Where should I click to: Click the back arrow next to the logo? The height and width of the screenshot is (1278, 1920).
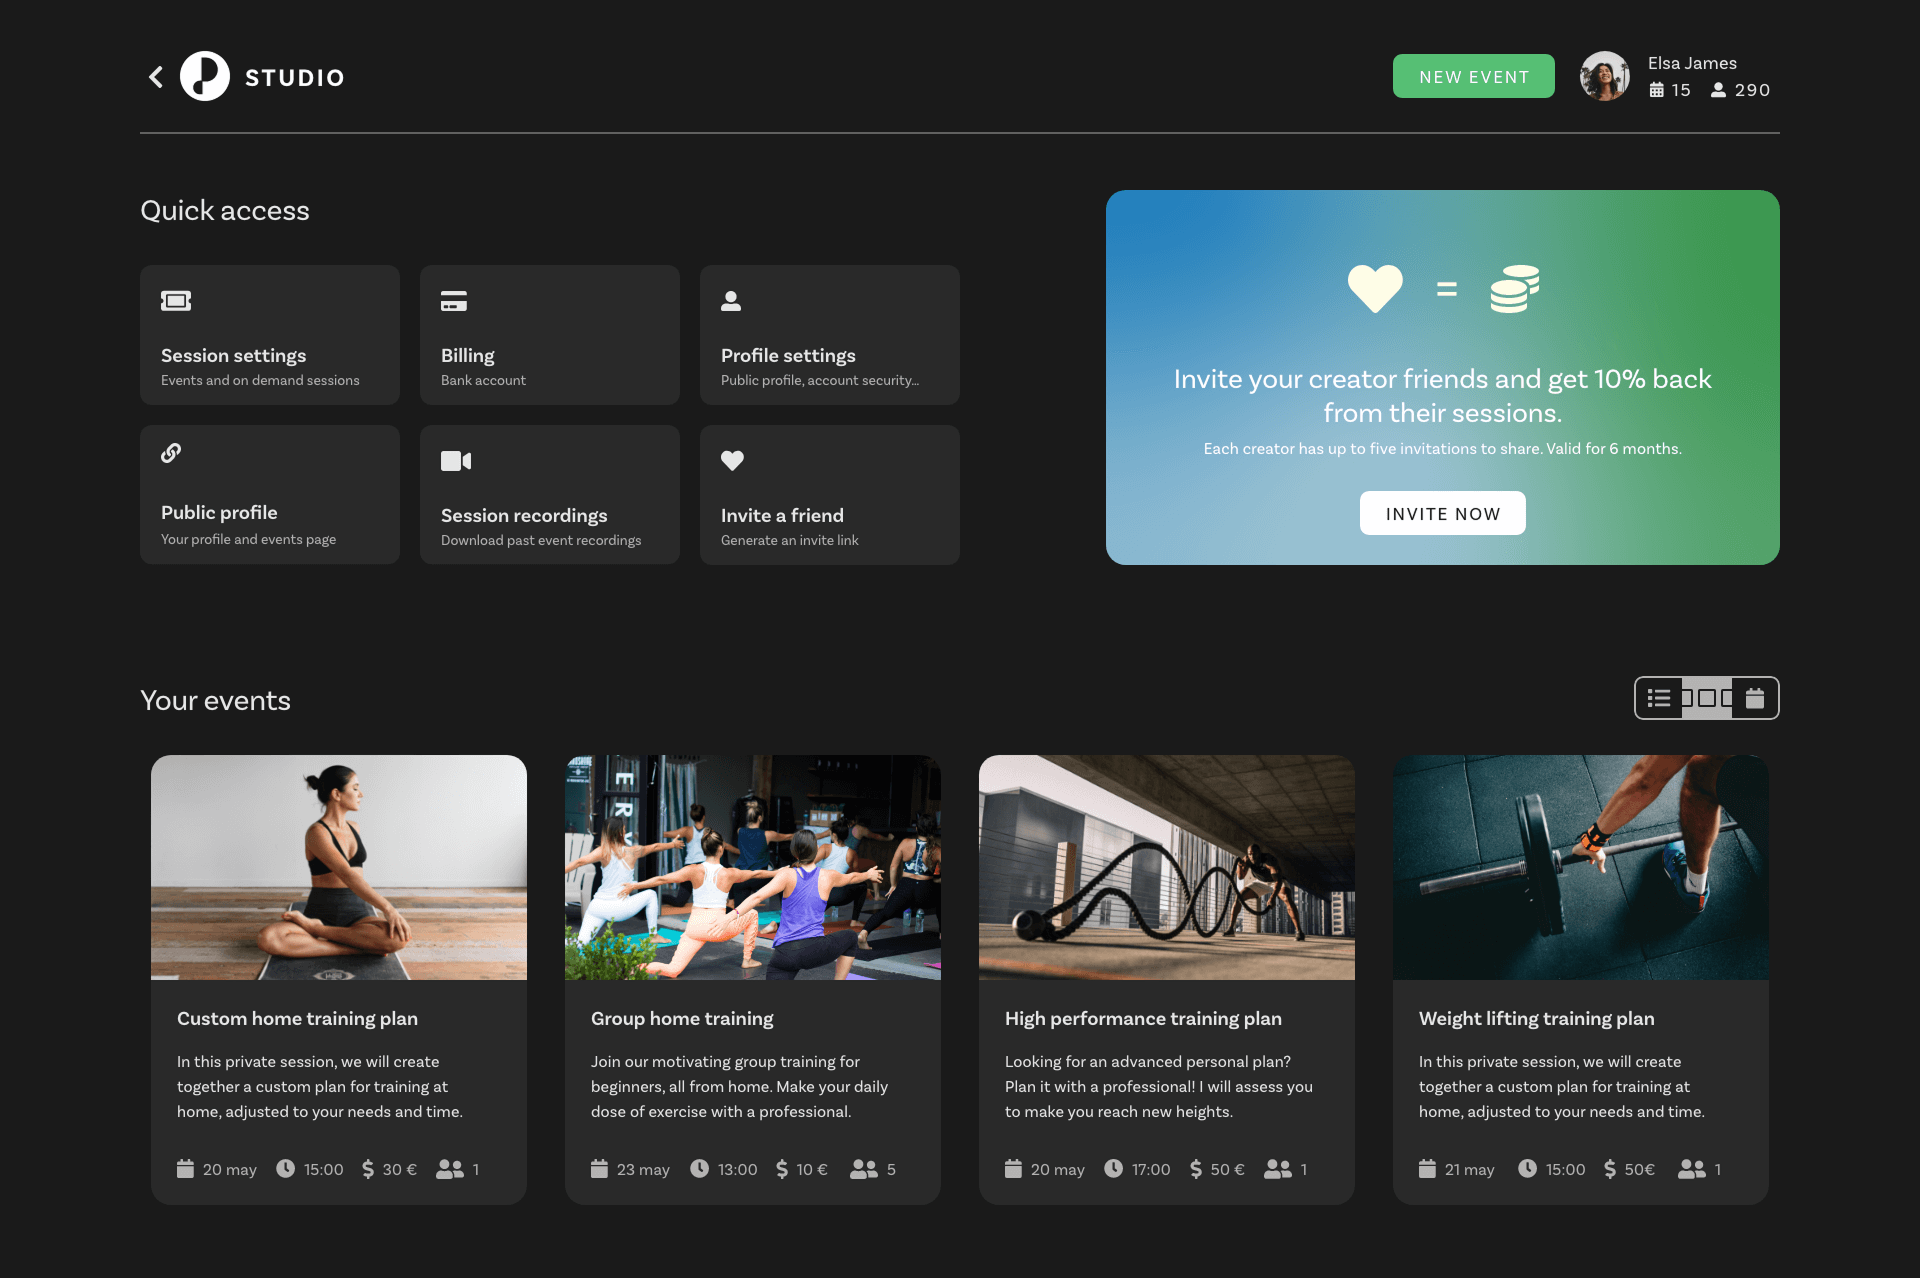pos(156,76)
